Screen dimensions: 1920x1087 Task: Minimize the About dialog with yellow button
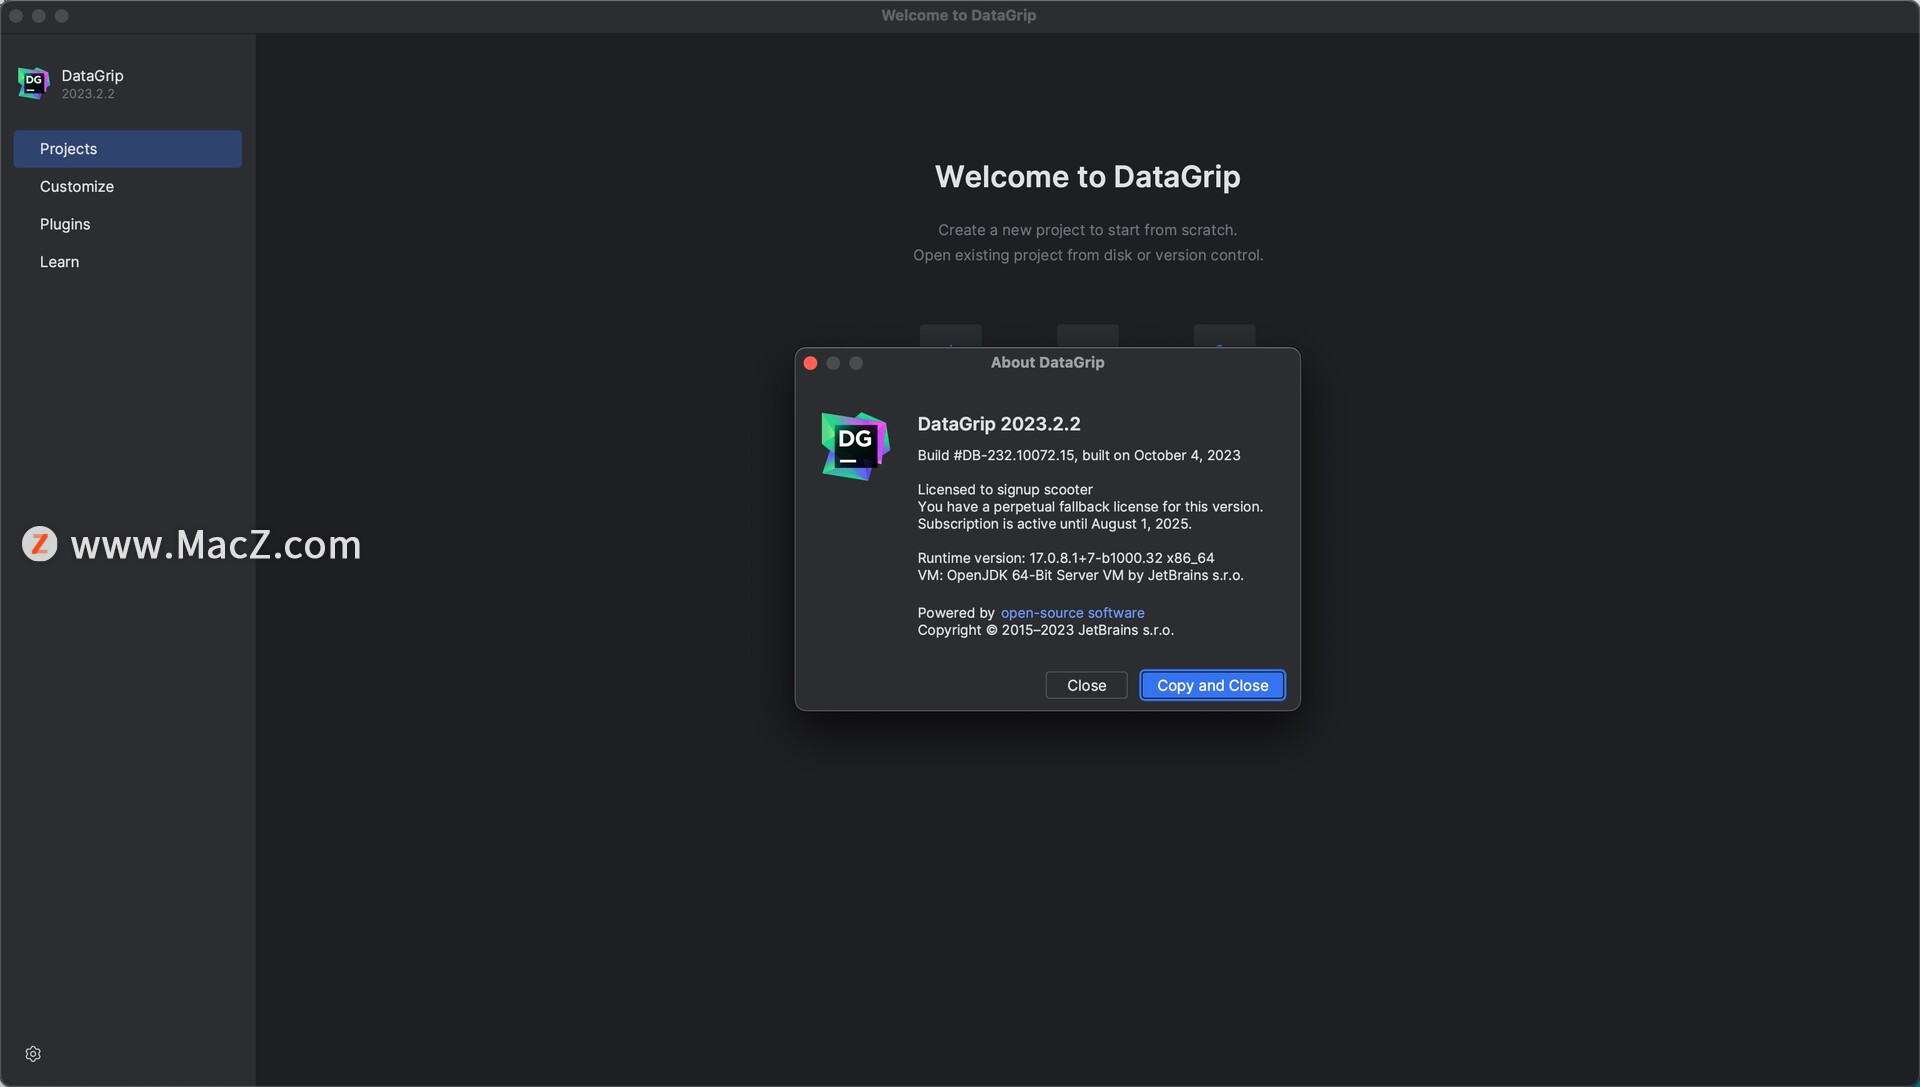833,362
